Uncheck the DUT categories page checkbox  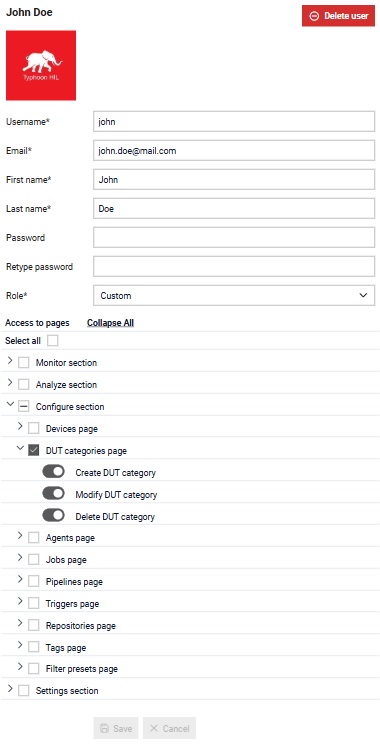click(x=33, y=450)
